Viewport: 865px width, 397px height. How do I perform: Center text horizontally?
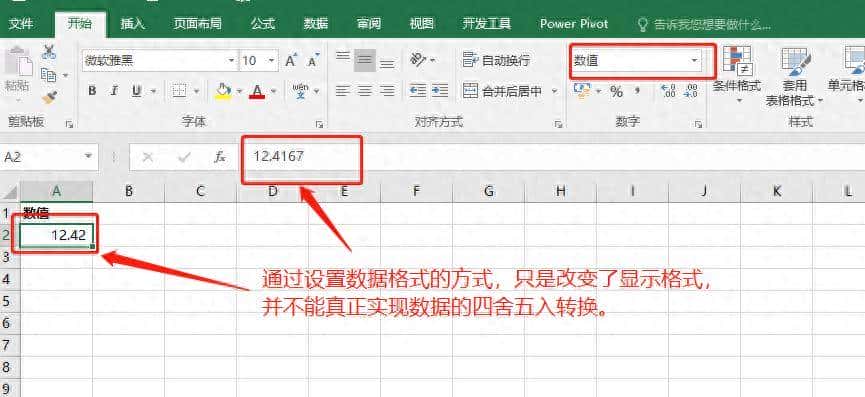(365, 91)
